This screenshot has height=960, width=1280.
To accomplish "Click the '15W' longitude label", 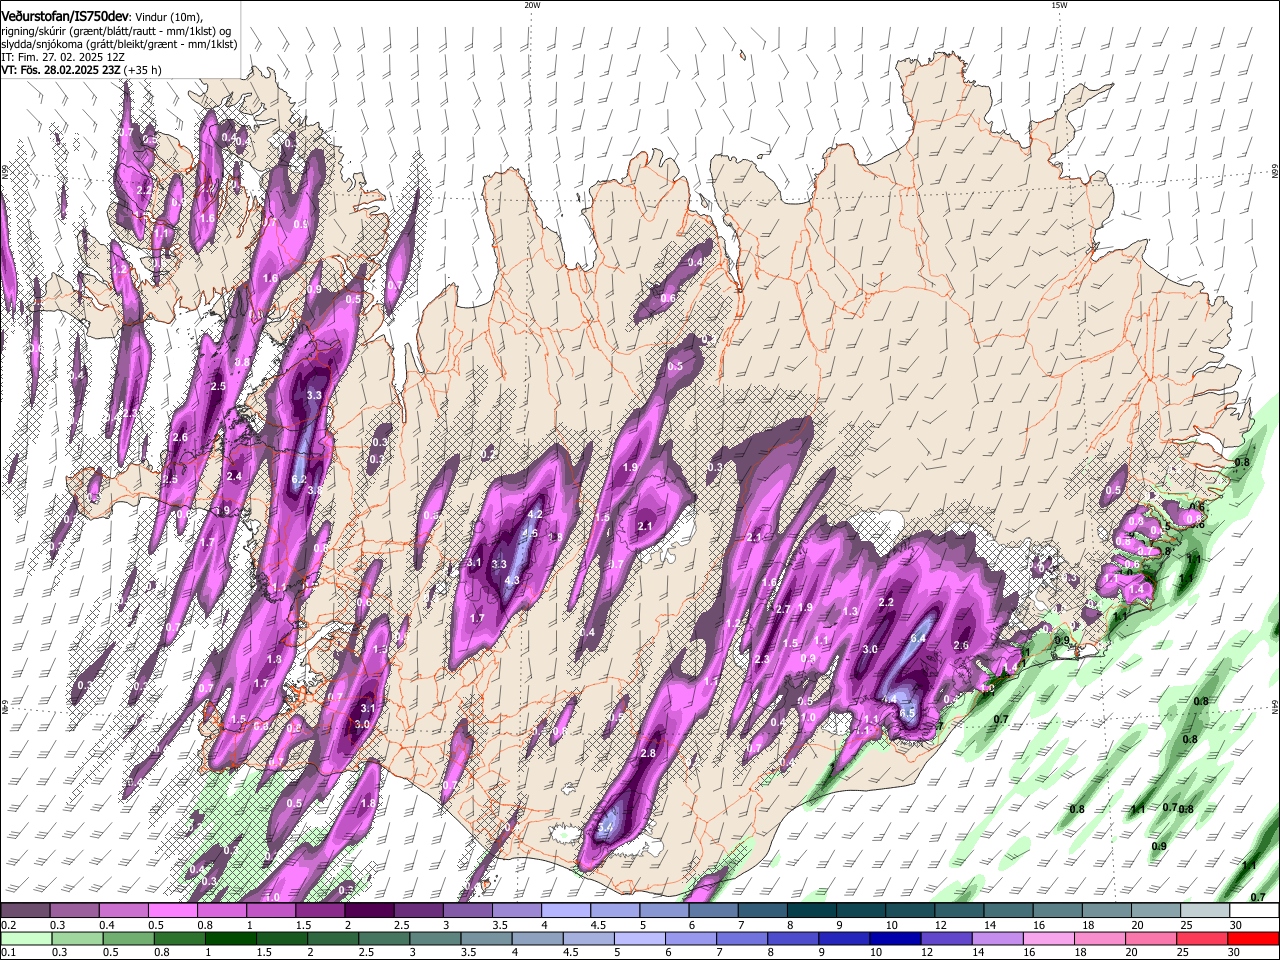I will tap(1059, 5).
